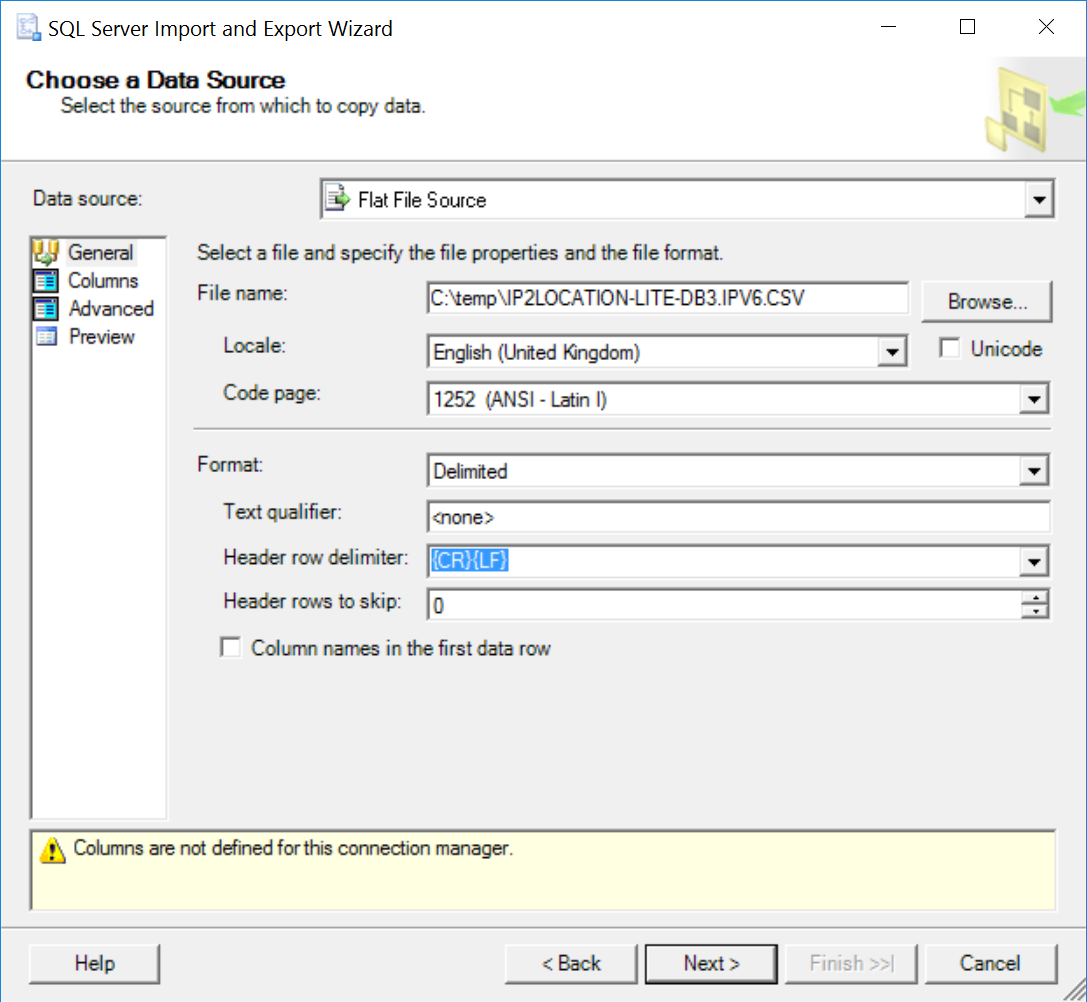Open Header row delimiter dropdown
Viewport: 1087px width, 1002px height.
[1034, 562]
